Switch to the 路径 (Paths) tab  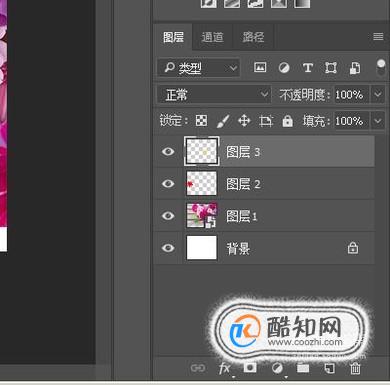[x=253, y=37]
